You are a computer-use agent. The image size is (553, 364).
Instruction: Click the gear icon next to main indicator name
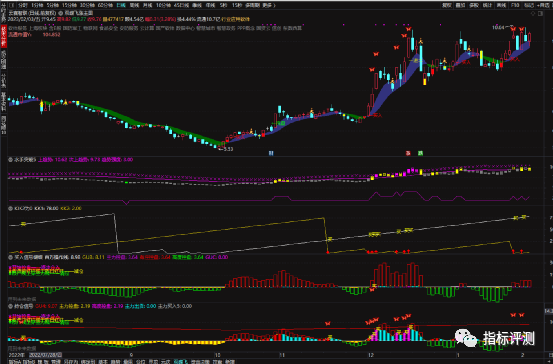click(60, 12)
